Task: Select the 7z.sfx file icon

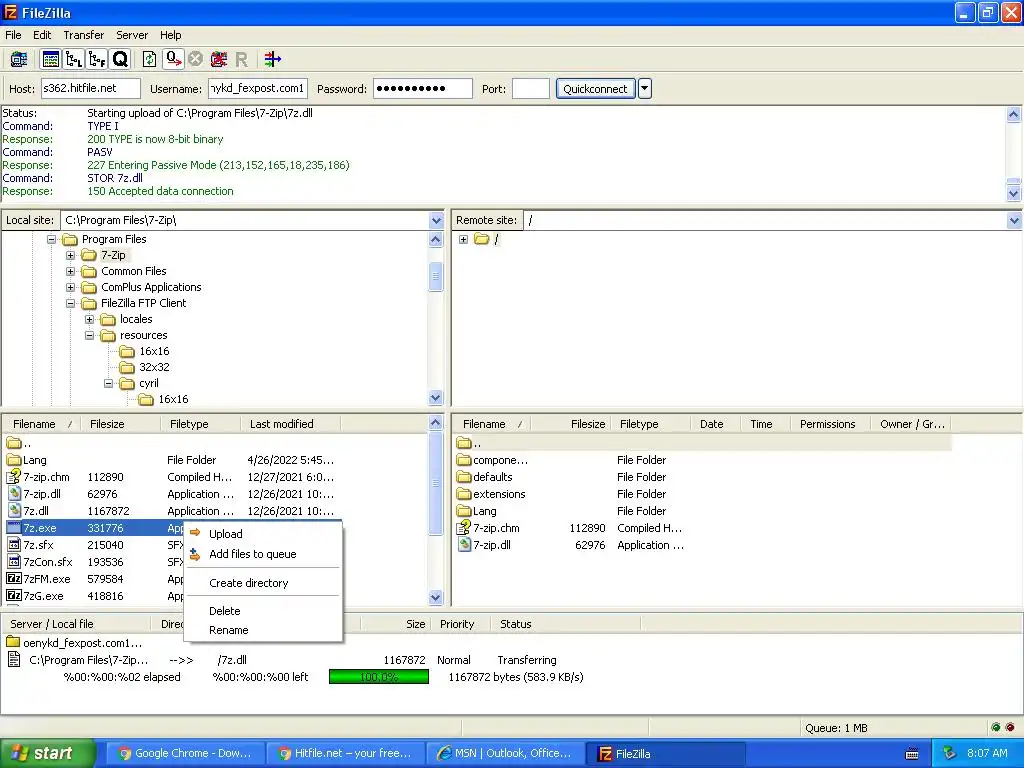Action: [14, 545]
